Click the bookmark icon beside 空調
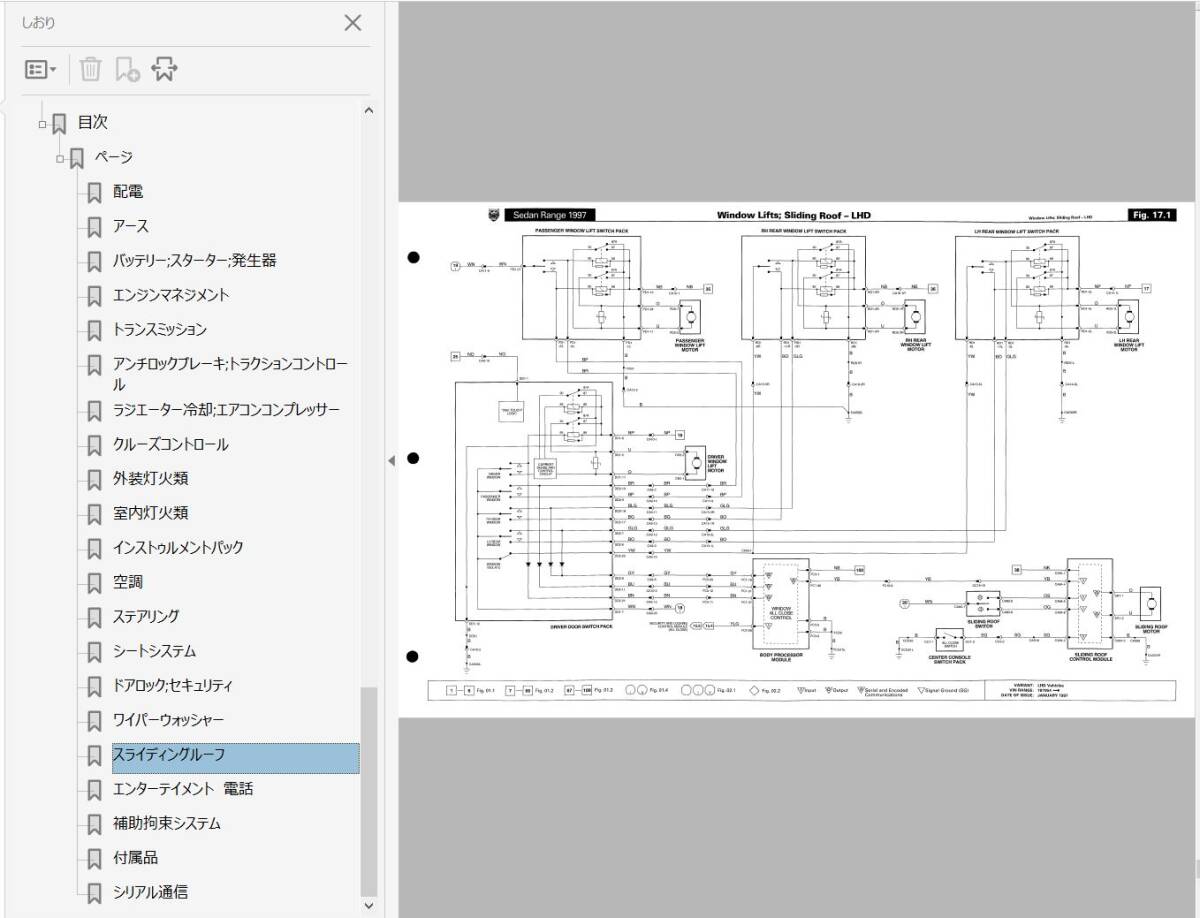 pos(94,583)
